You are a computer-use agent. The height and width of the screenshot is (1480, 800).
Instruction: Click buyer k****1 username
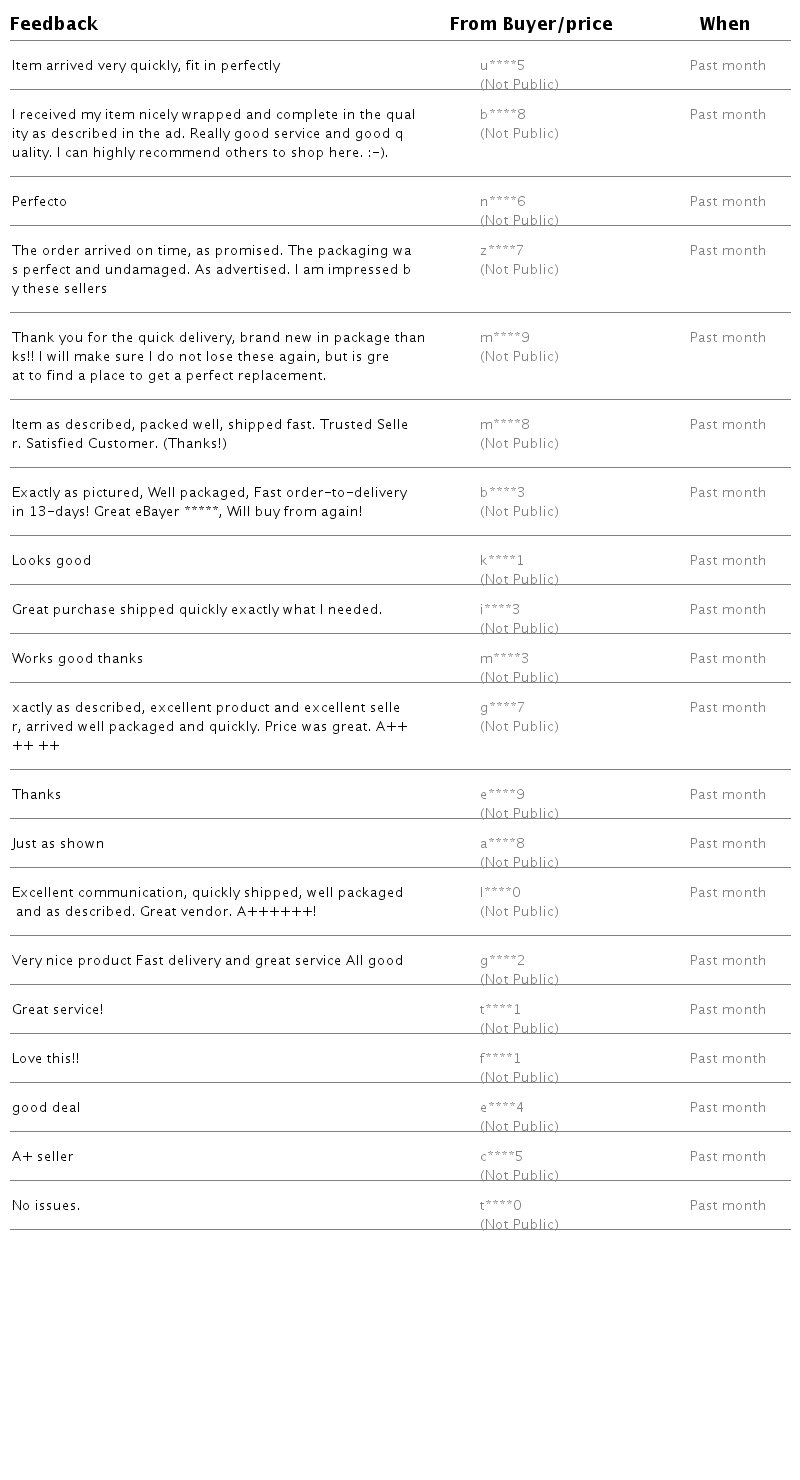[x=502, y=561]
